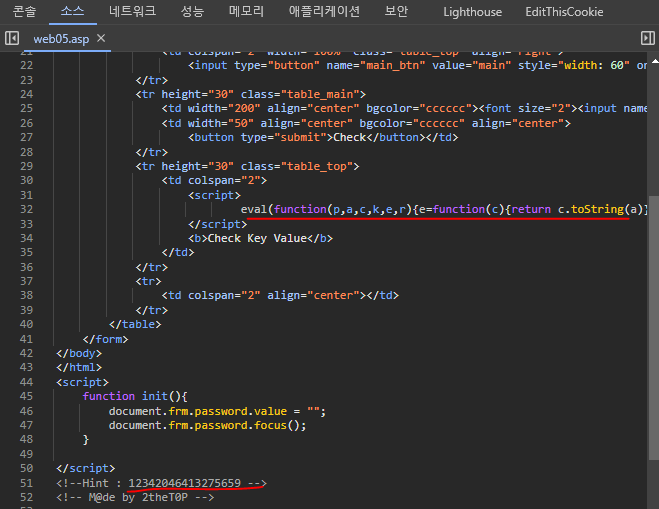659x509 pixels.
Task: Click the </html> closing tag
Action: [x=79, y=367]
